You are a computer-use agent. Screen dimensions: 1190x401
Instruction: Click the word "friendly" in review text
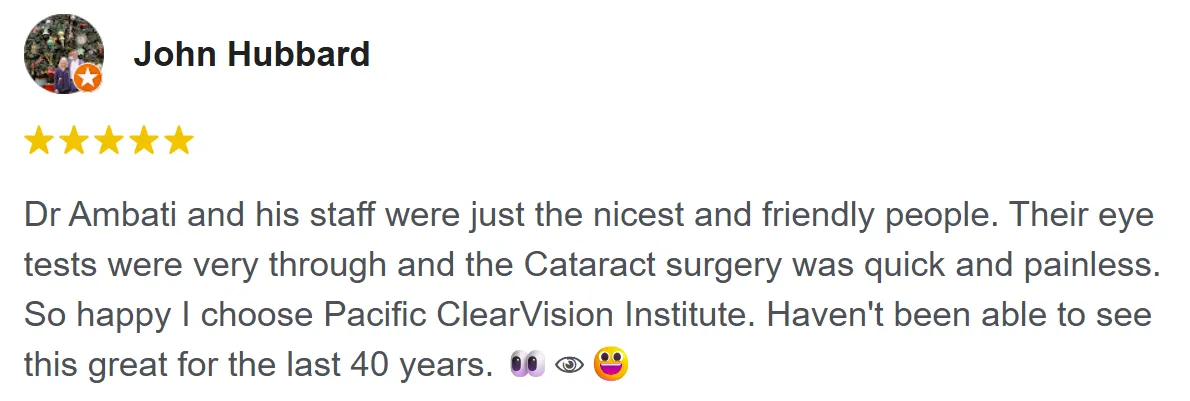(x=814, y=216)
